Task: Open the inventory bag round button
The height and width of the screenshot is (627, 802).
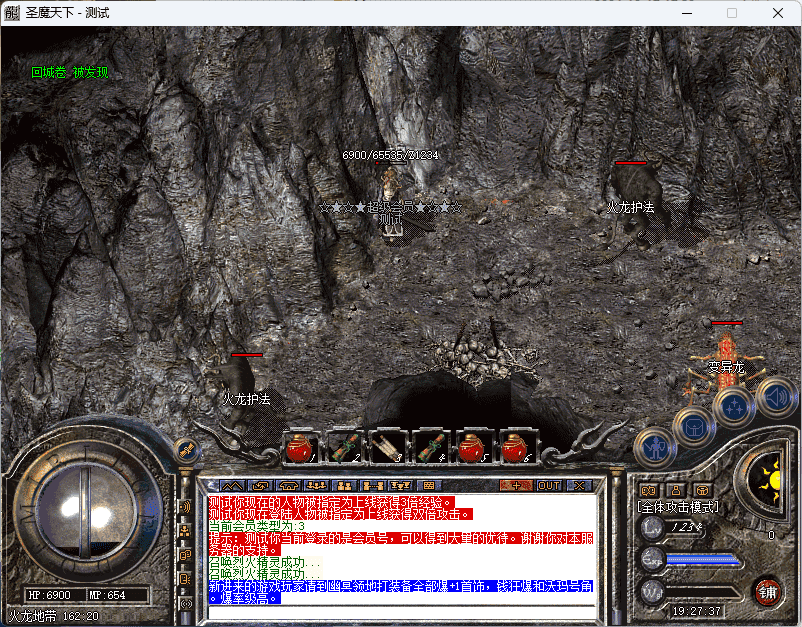Action: click(x=695, y=427)
